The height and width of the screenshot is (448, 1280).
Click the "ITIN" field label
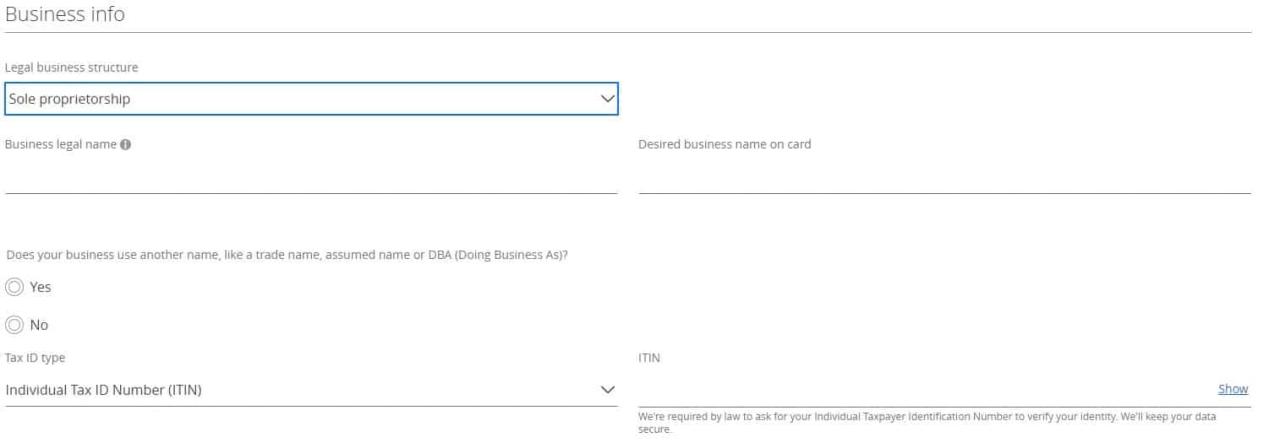point(648,357)
